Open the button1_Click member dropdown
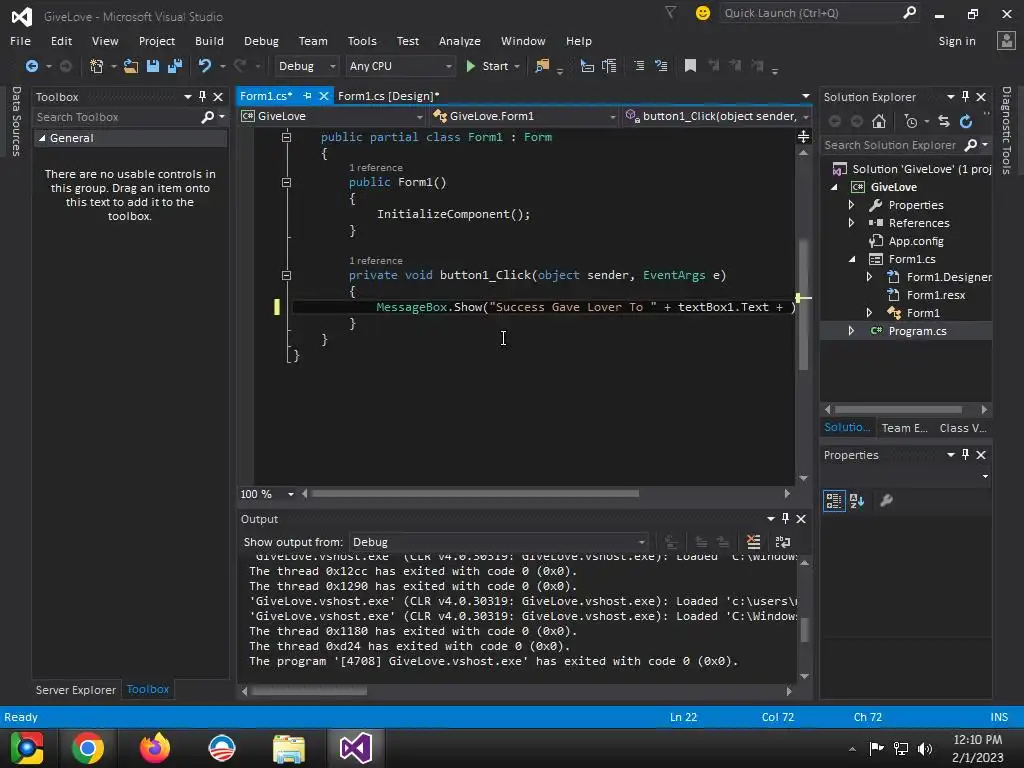 (717, 116)
